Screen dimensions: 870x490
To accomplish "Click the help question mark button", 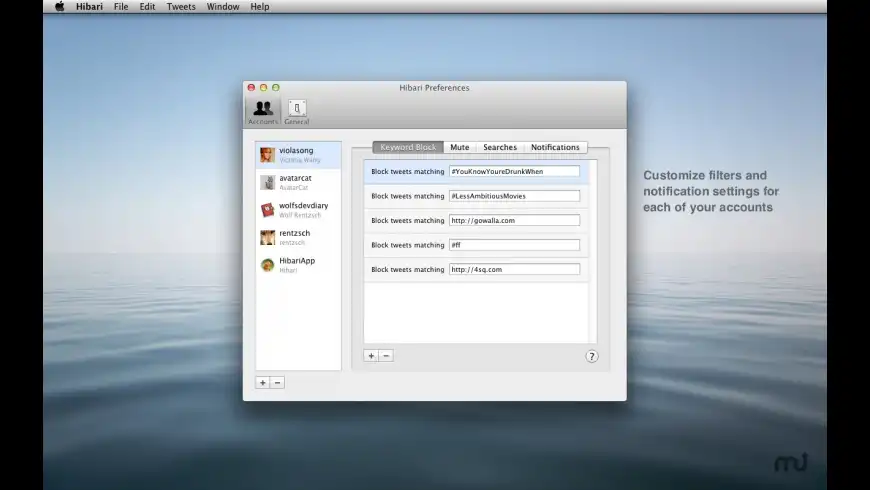I will coord(591,356).
